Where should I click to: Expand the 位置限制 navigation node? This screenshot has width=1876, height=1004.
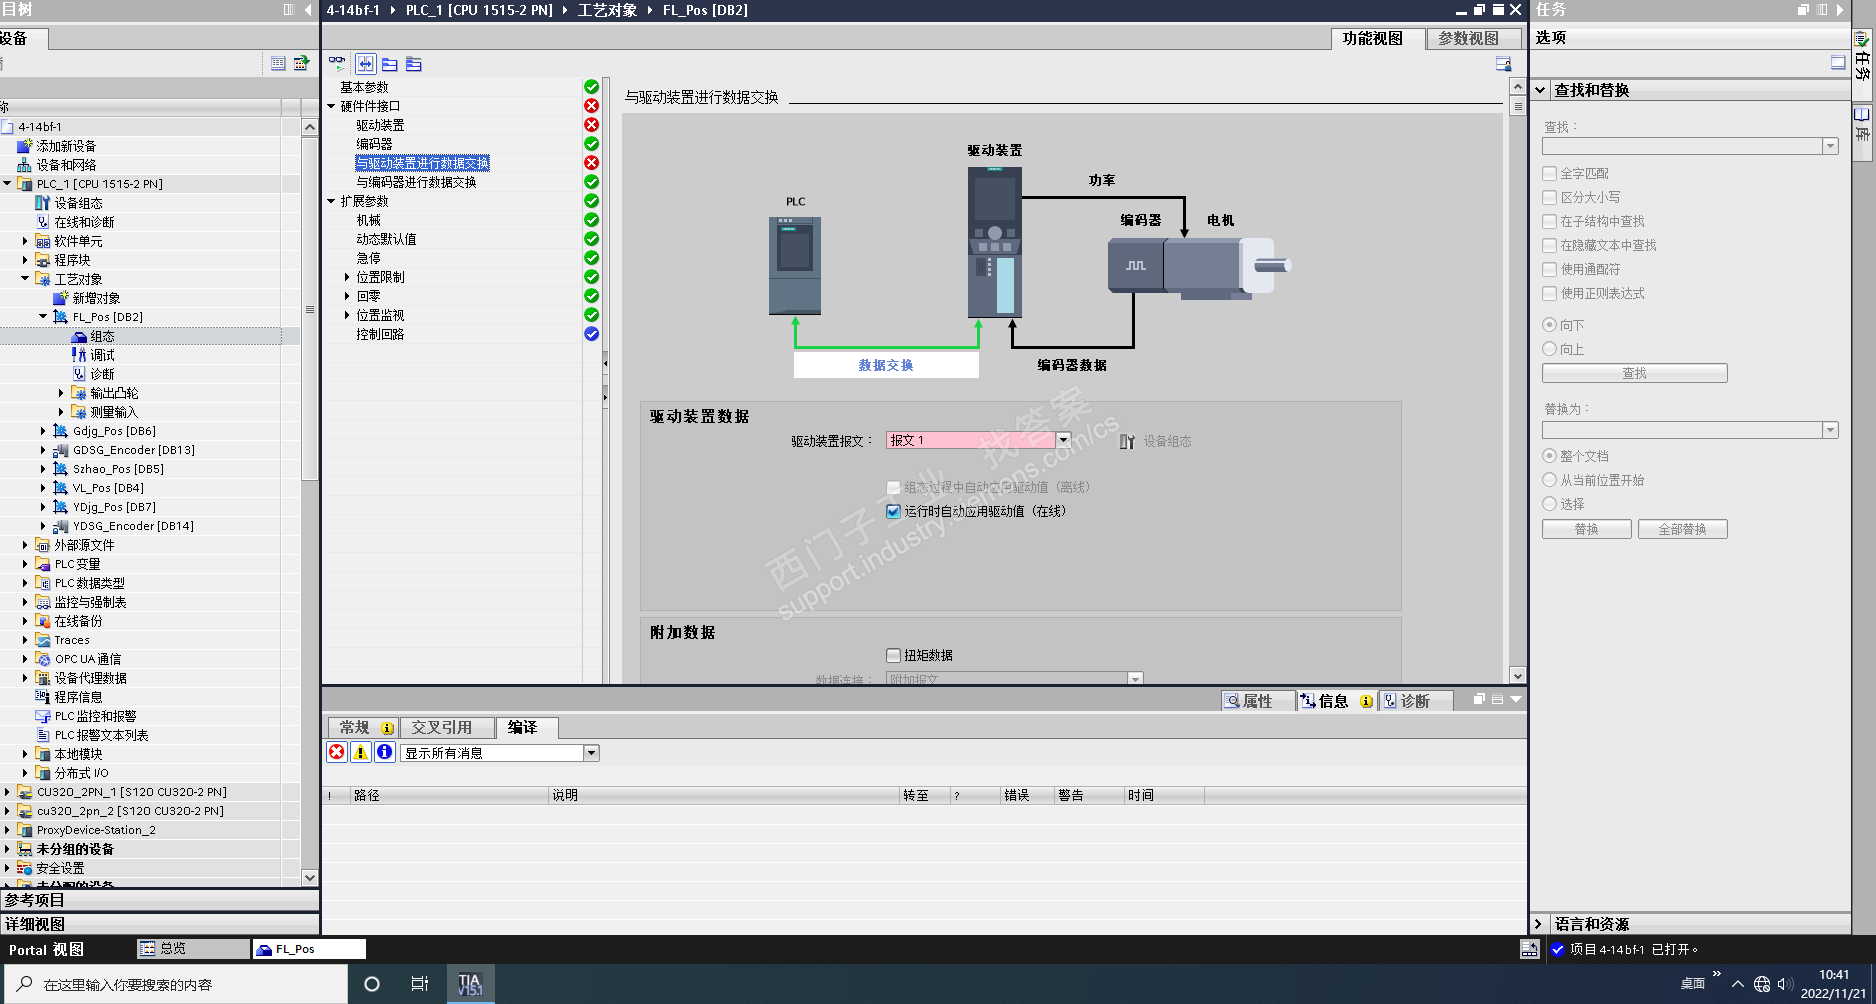347,277
